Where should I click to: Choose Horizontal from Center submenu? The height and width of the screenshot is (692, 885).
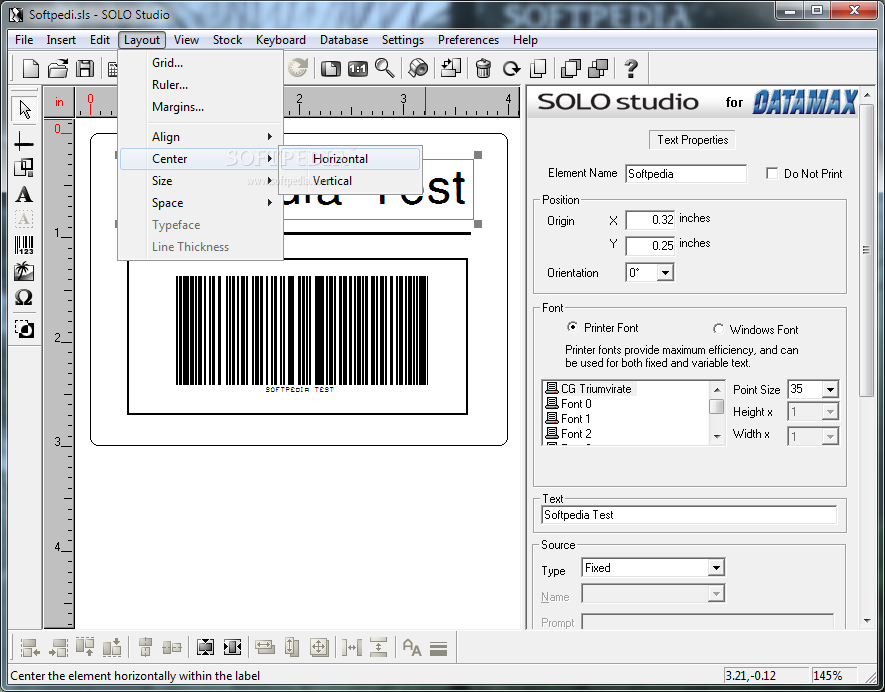351,159
